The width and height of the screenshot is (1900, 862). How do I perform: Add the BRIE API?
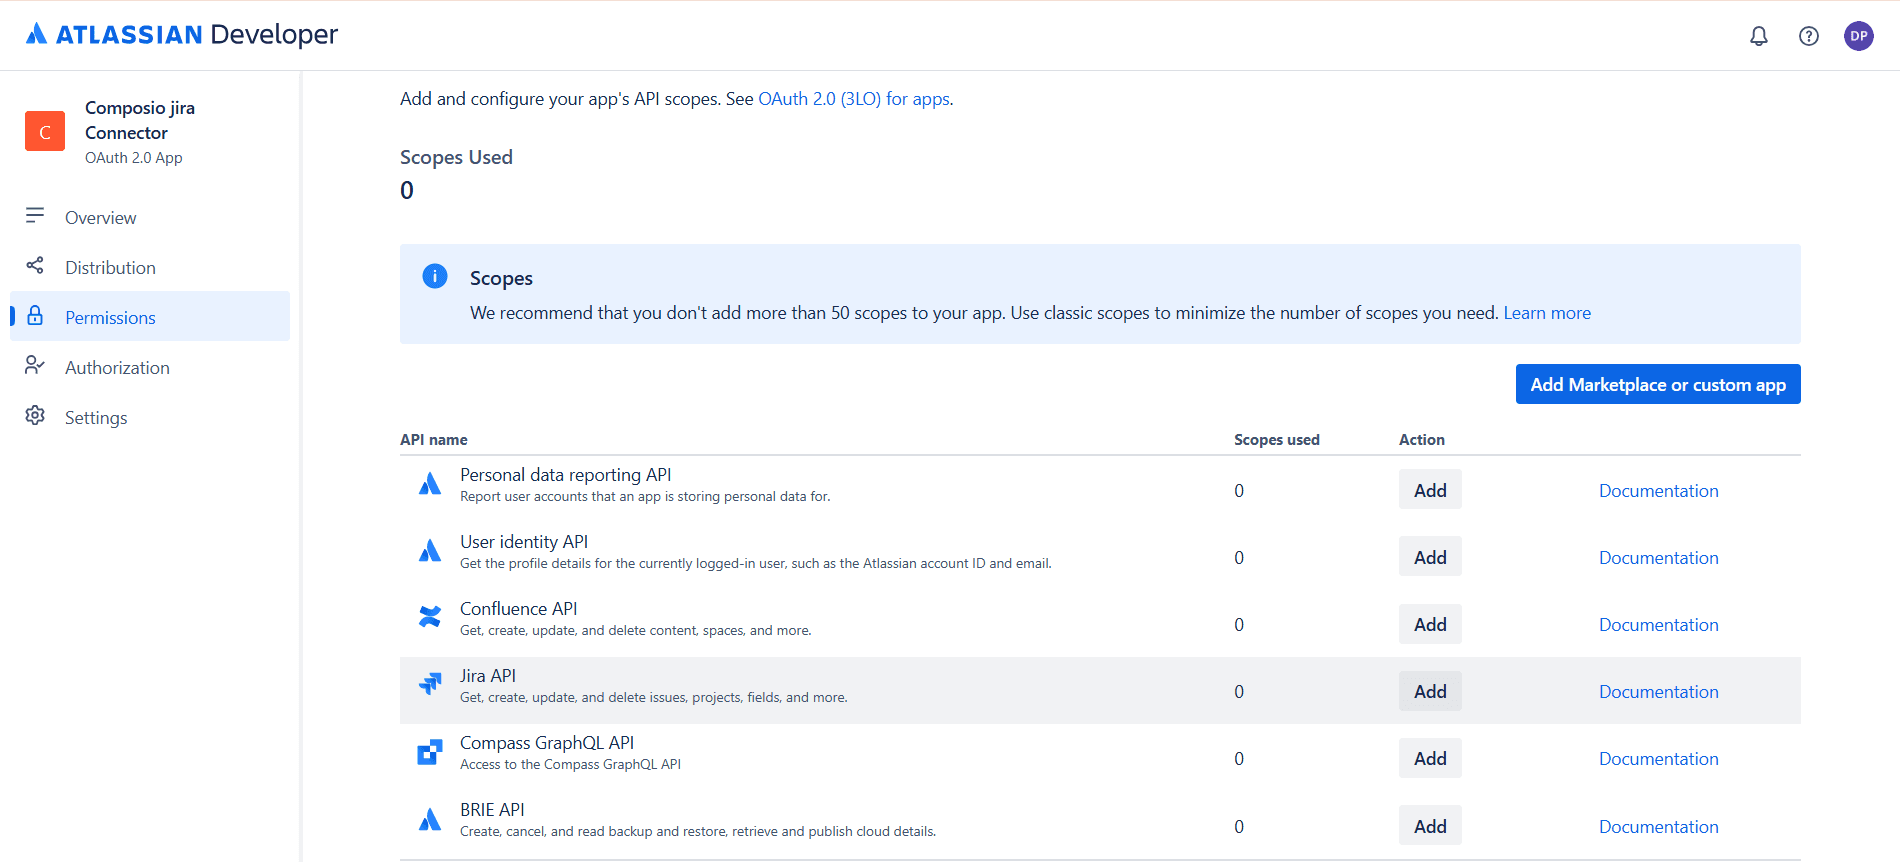[x=1430, y=826]
